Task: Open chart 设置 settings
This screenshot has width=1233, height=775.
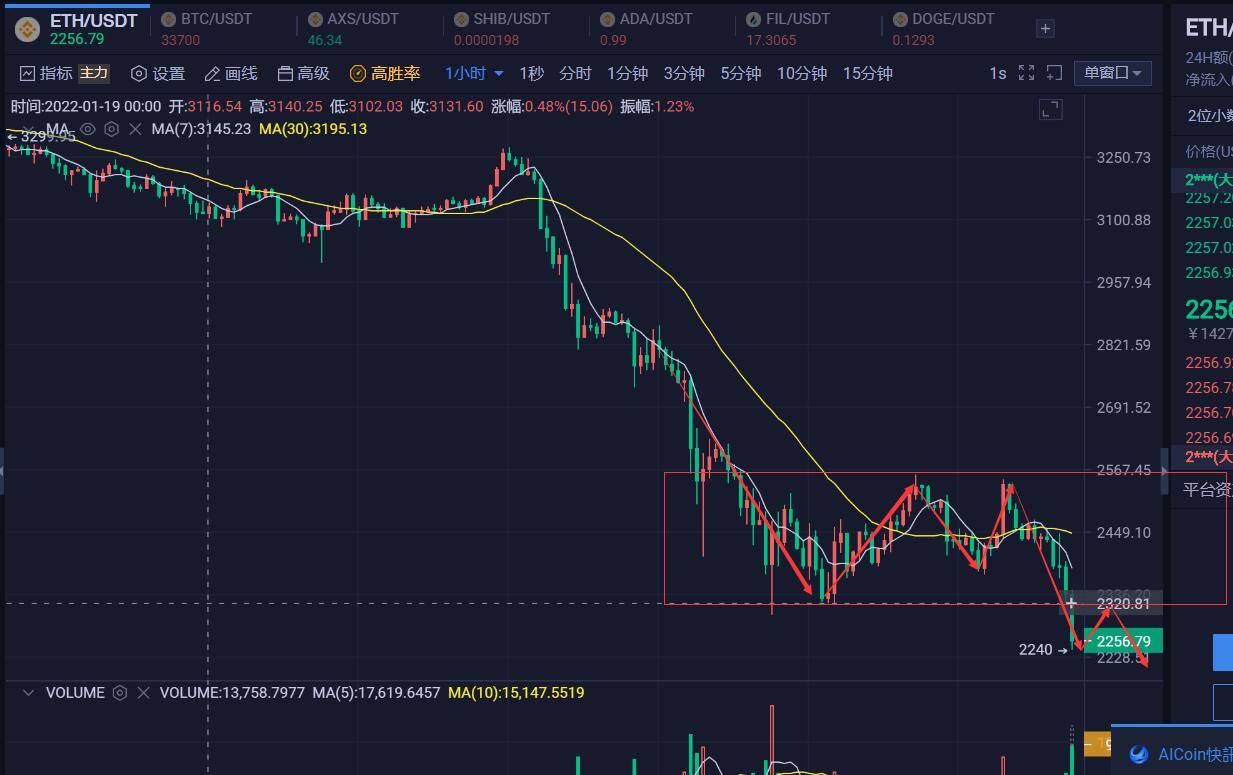Action: (159, 73)
